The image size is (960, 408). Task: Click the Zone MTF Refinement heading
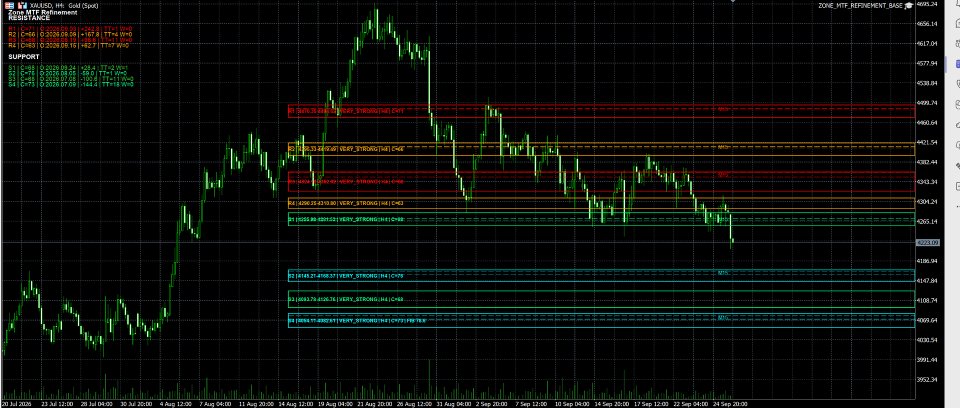tap(43, 12)
